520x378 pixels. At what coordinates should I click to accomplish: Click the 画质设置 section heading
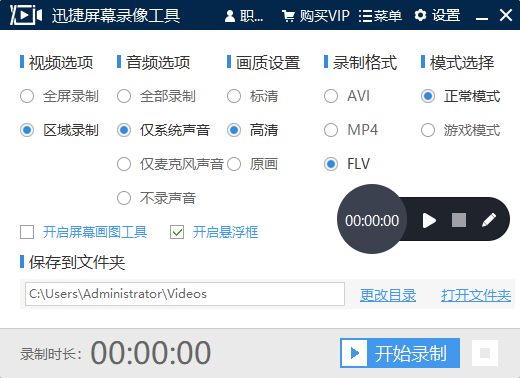click(268, 63)
